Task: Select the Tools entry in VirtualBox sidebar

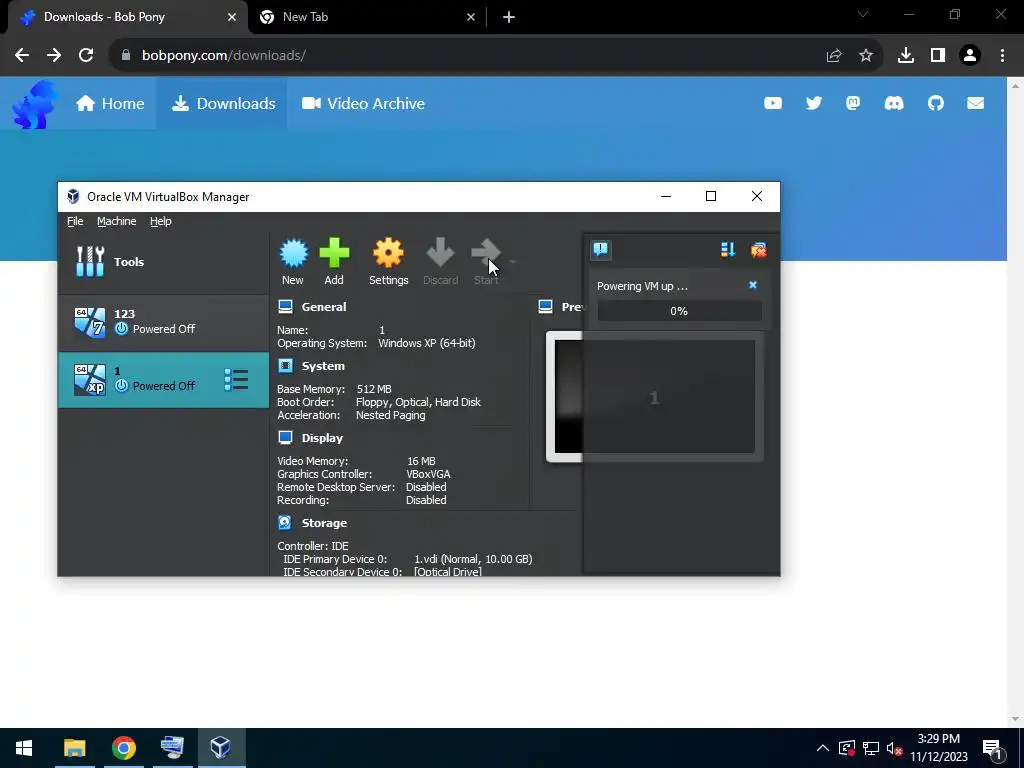Action: tap(163, 262)
